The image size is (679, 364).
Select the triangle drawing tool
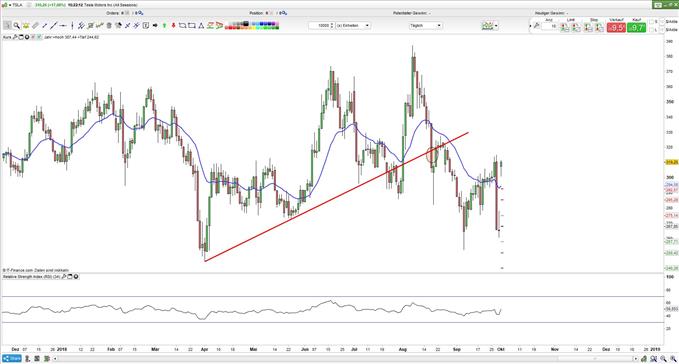201,26
